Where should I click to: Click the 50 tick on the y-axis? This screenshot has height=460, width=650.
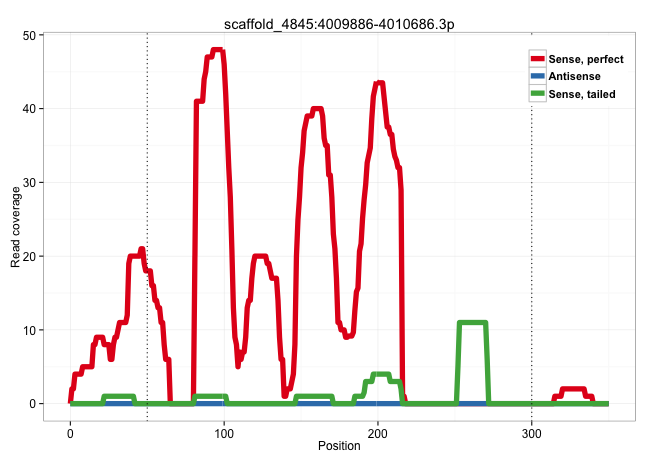tap(29, 35)
